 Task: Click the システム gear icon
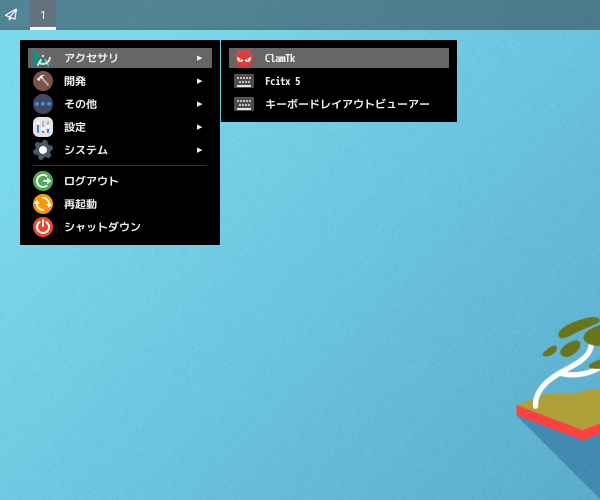click(x=43, y=150)
